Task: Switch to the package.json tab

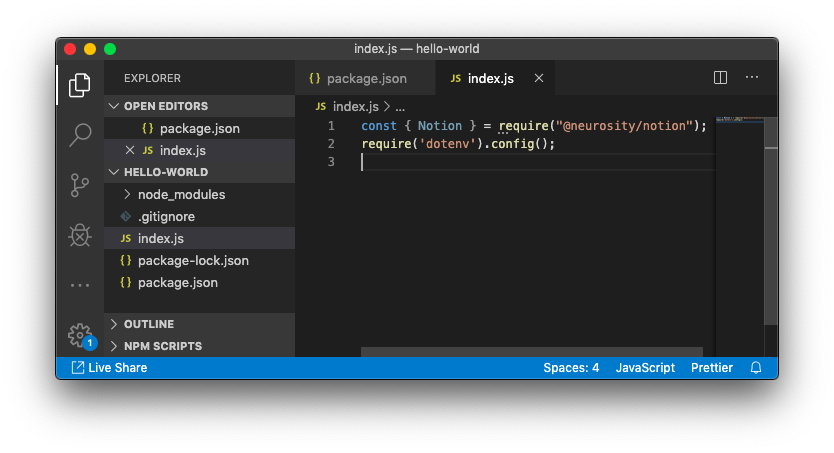Action: [x=366, y=78]
